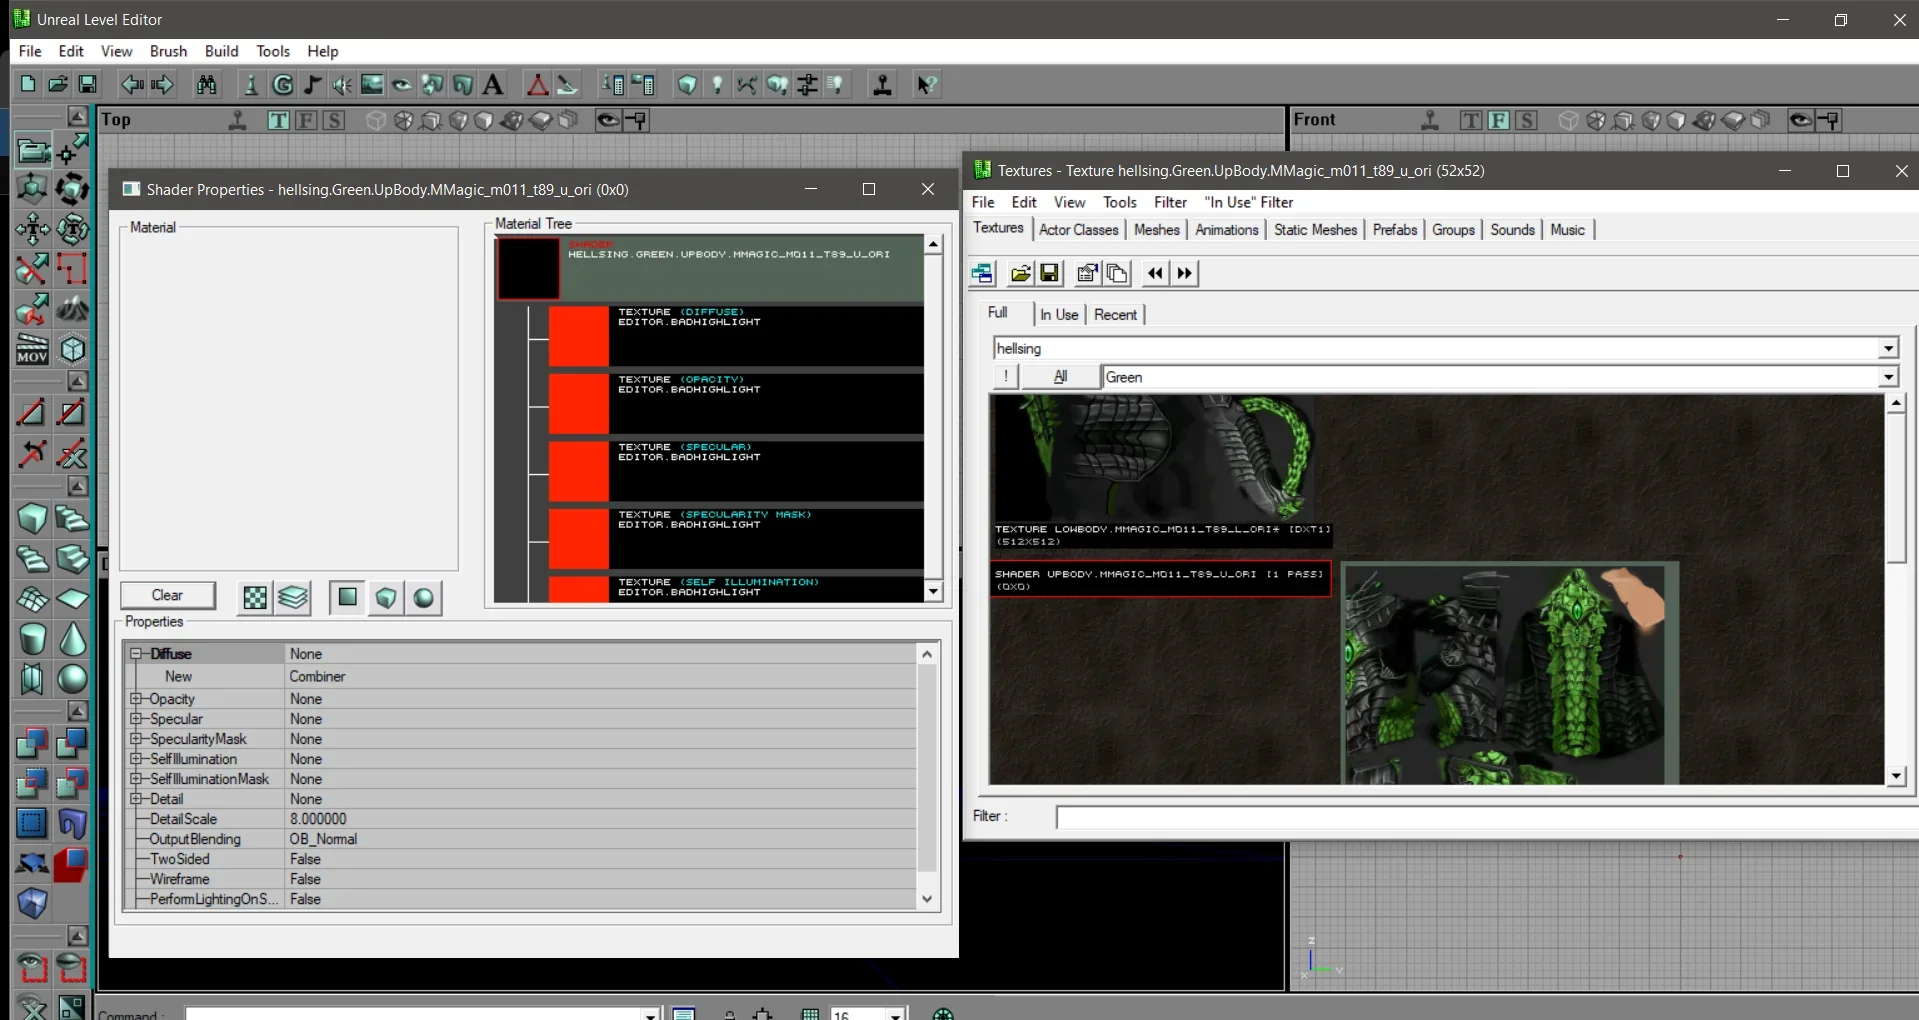
Task: Expand the Detail property node
Action: pyautogui.click(x=137, y=799)
